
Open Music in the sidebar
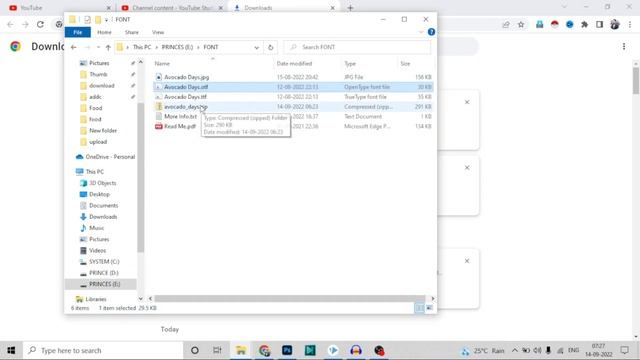96,228
